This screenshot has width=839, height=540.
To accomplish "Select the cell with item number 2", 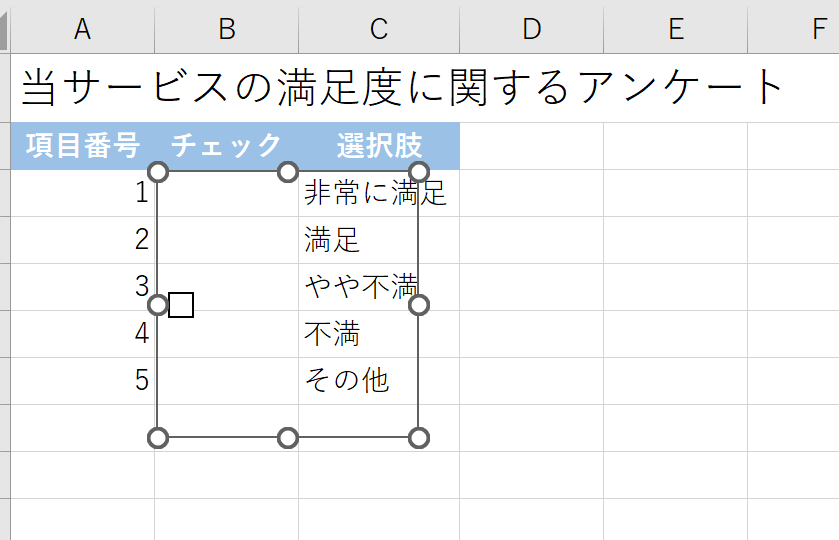I will coord(82,240).
